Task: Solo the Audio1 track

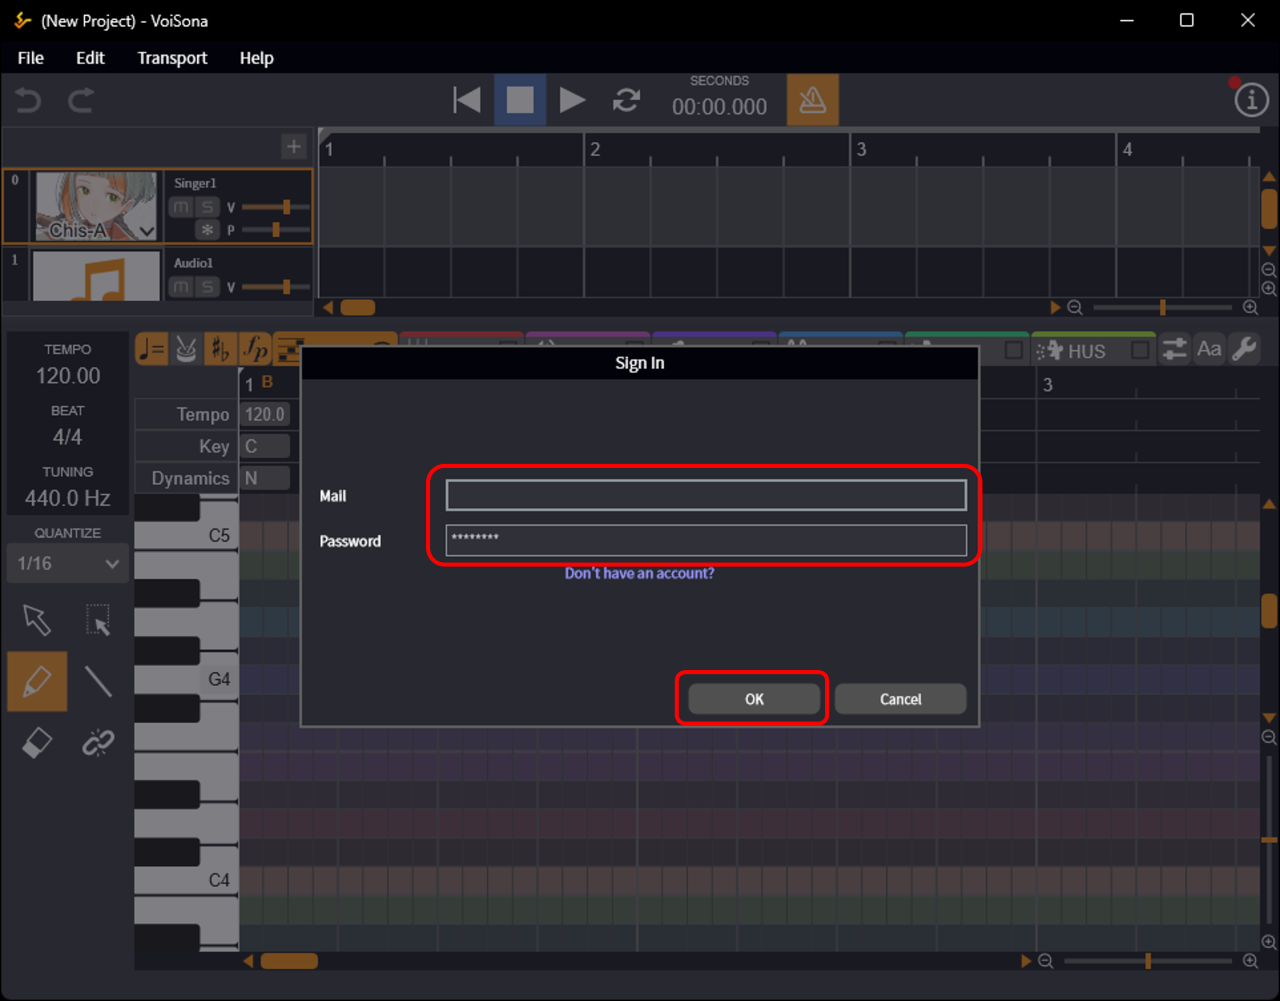Action: [x=207, y=287]
